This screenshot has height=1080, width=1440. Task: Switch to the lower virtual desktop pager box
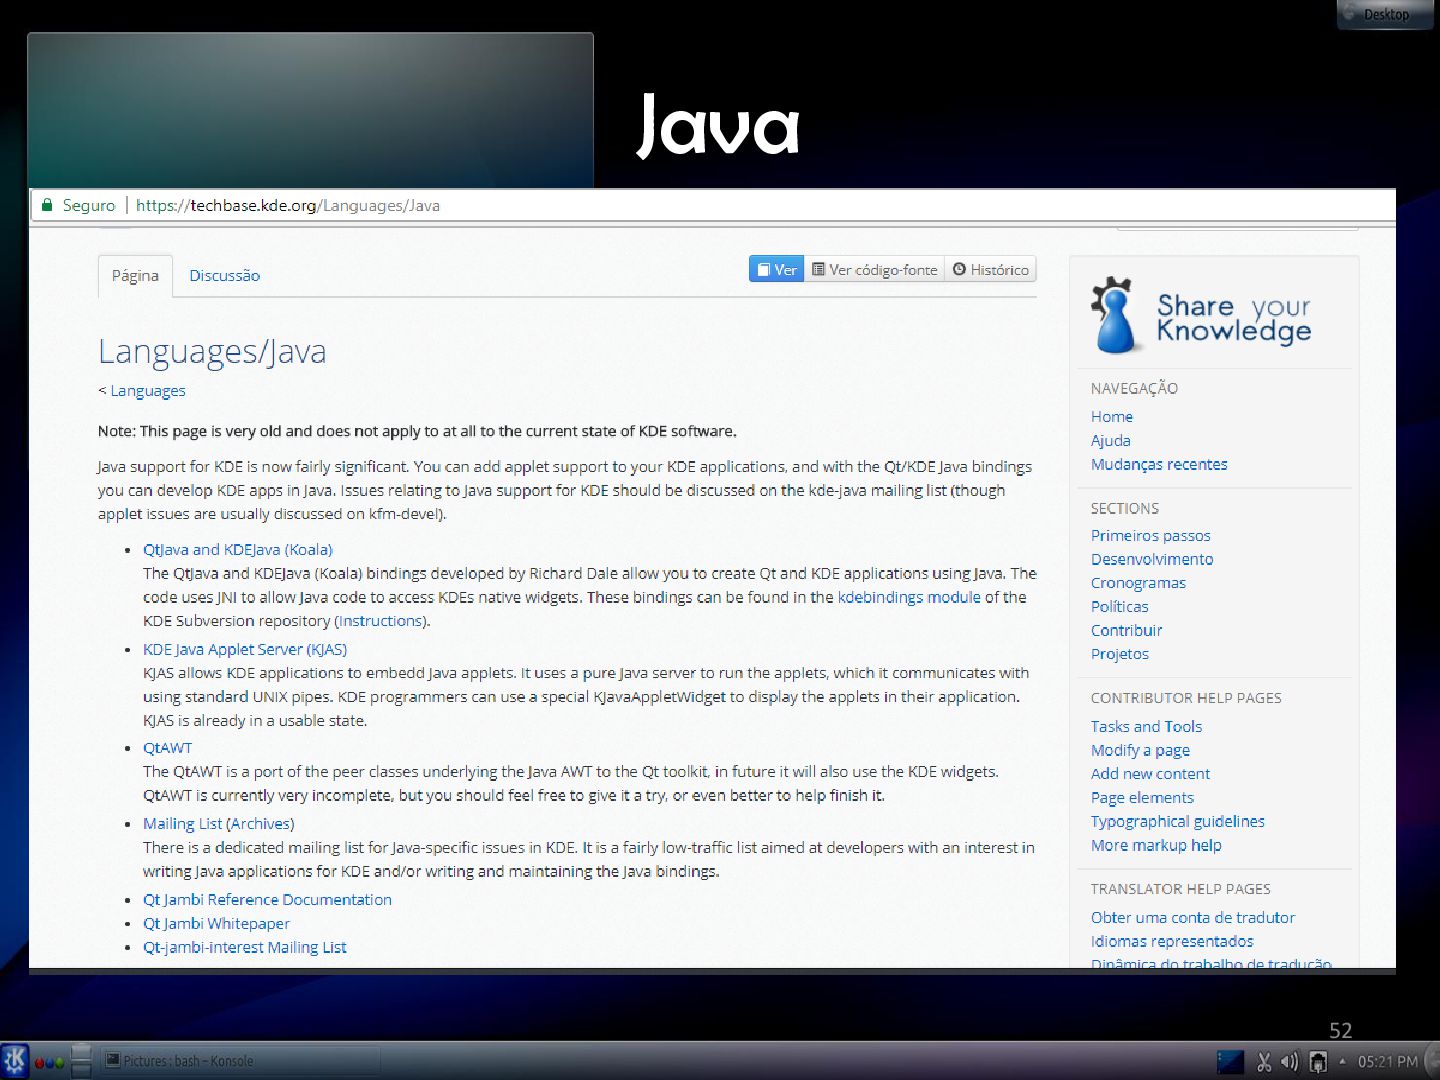click(82, 1069)
